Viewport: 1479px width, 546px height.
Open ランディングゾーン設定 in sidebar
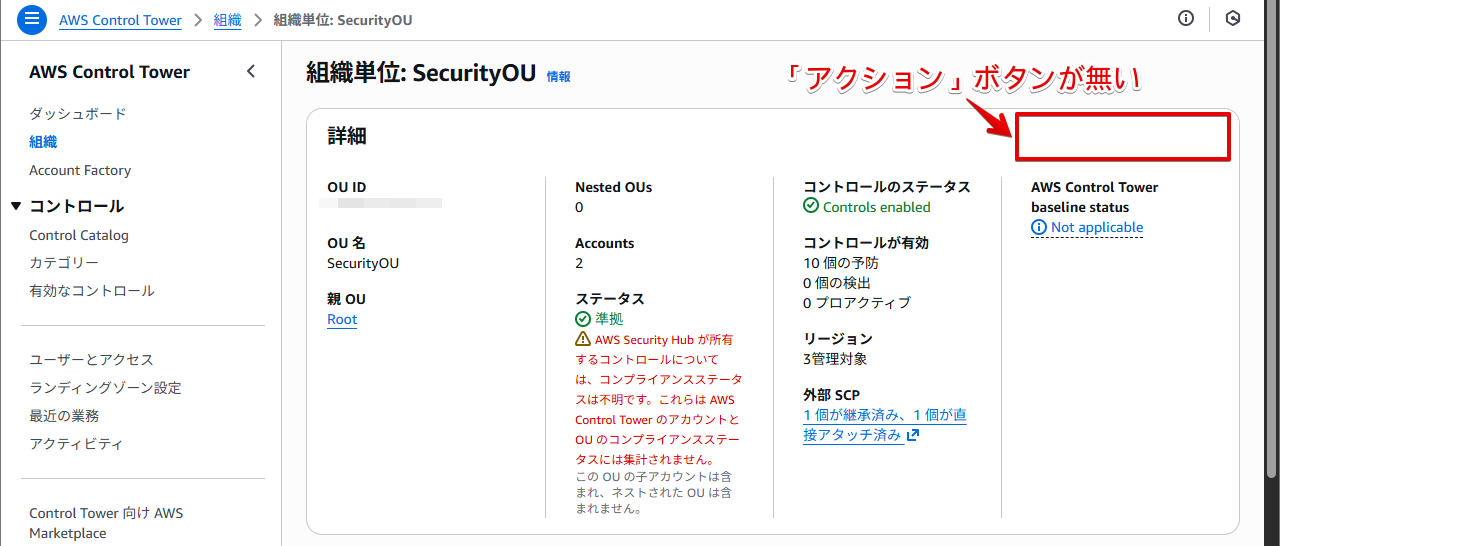click(x=105, y=388)
